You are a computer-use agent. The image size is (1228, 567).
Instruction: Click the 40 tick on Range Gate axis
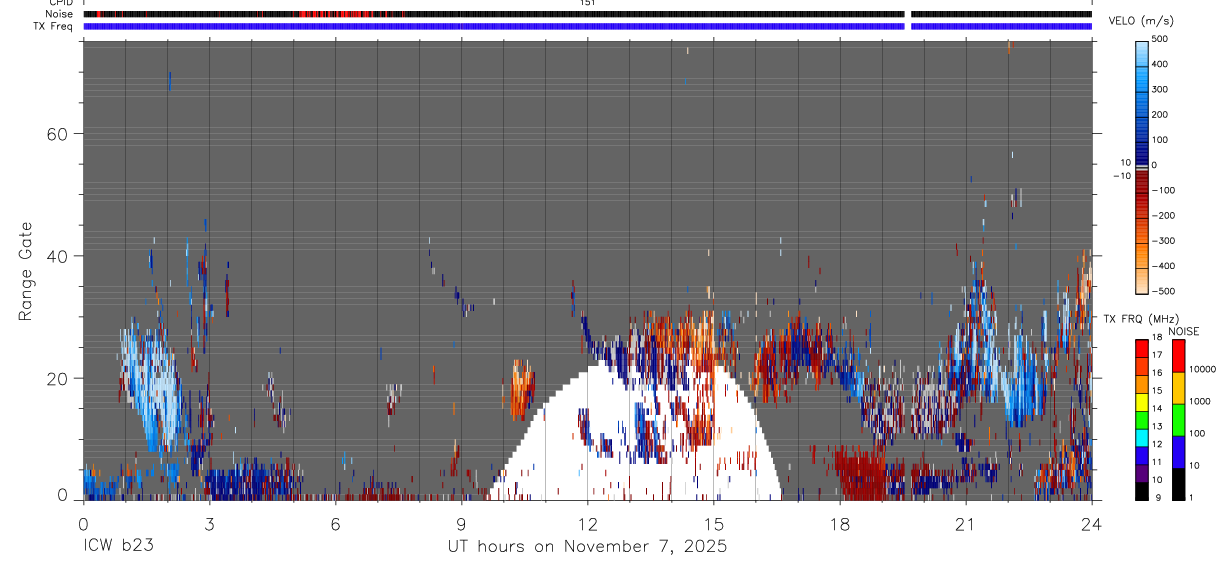click(56, 256)
